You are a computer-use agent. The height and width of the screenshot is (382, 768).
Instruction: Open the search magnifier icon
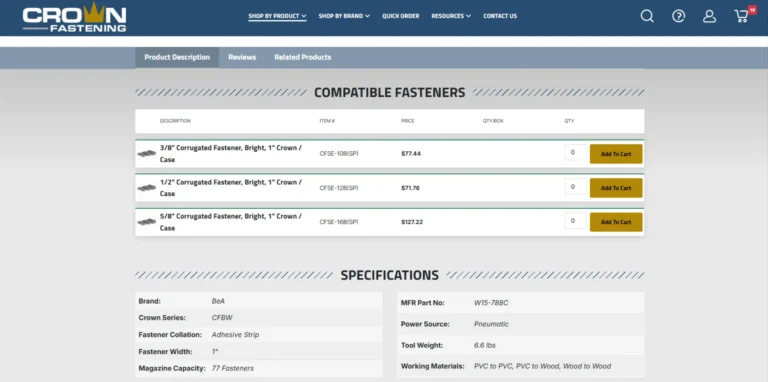(x=647, y=16)
